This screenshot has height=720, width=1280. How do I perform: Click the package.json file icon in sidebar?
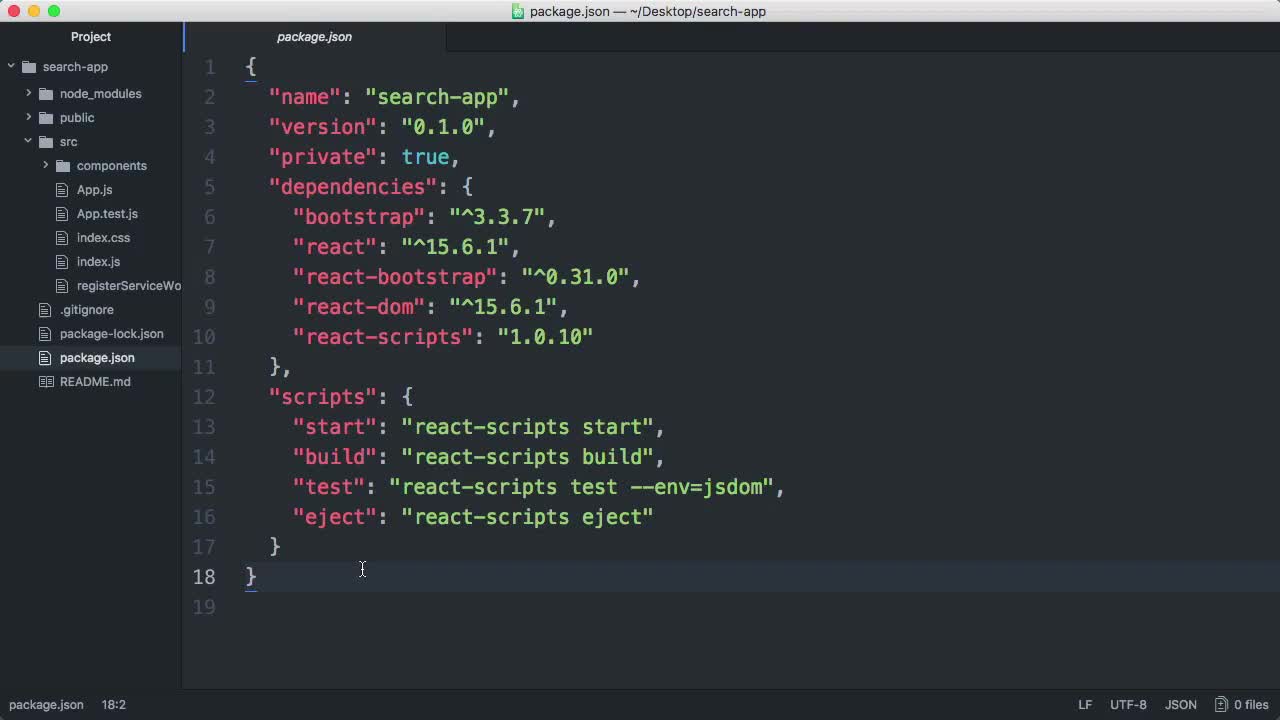click(x=45, y=357)
